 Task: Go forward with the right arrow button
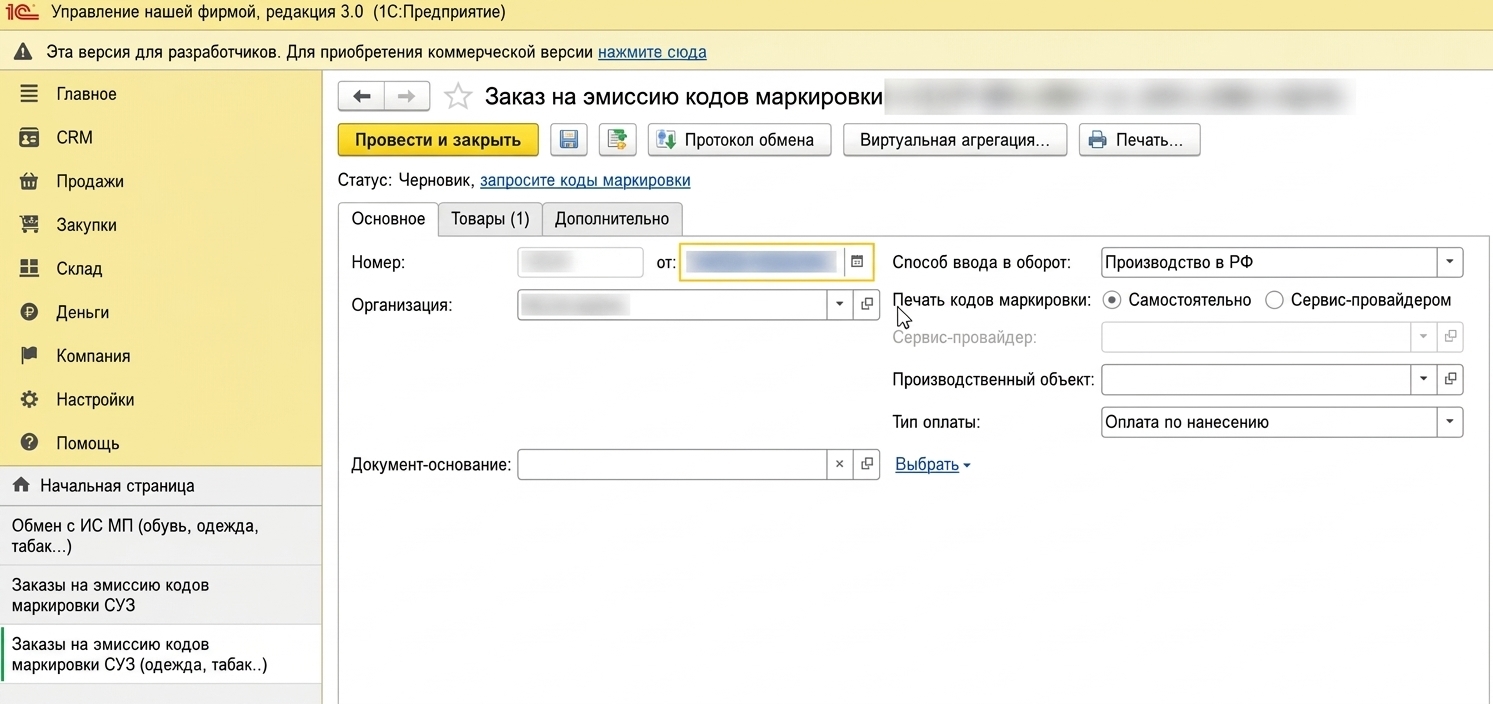(x=407, y=96)
